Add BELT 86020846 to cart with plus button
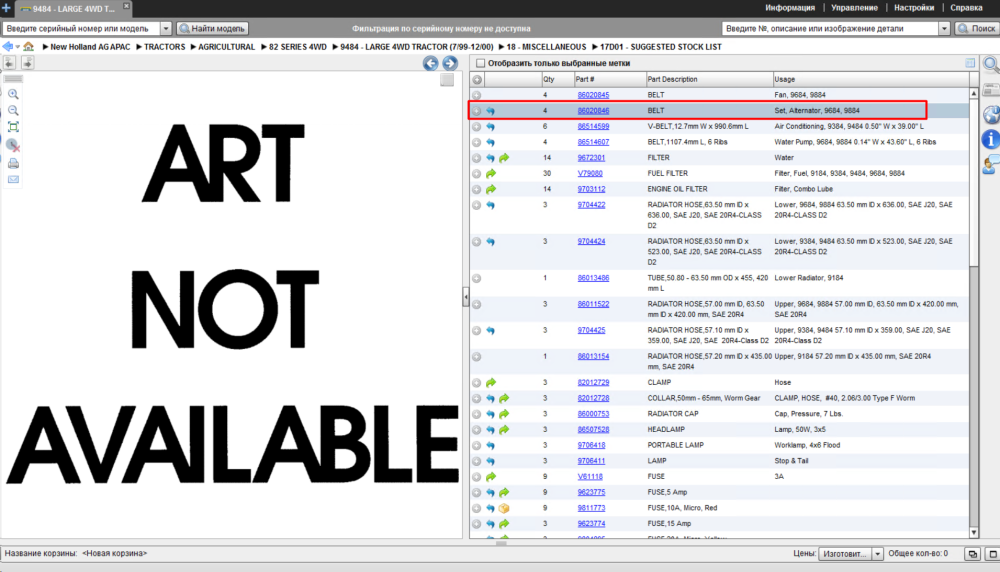 click(476, 110)
